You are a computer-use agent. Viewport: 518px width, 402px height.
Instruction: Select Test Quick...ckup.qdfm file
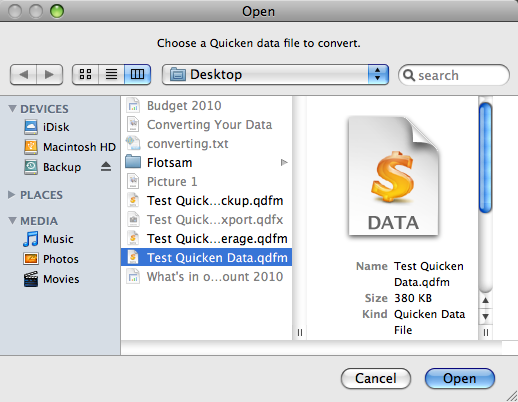[206, 201]
